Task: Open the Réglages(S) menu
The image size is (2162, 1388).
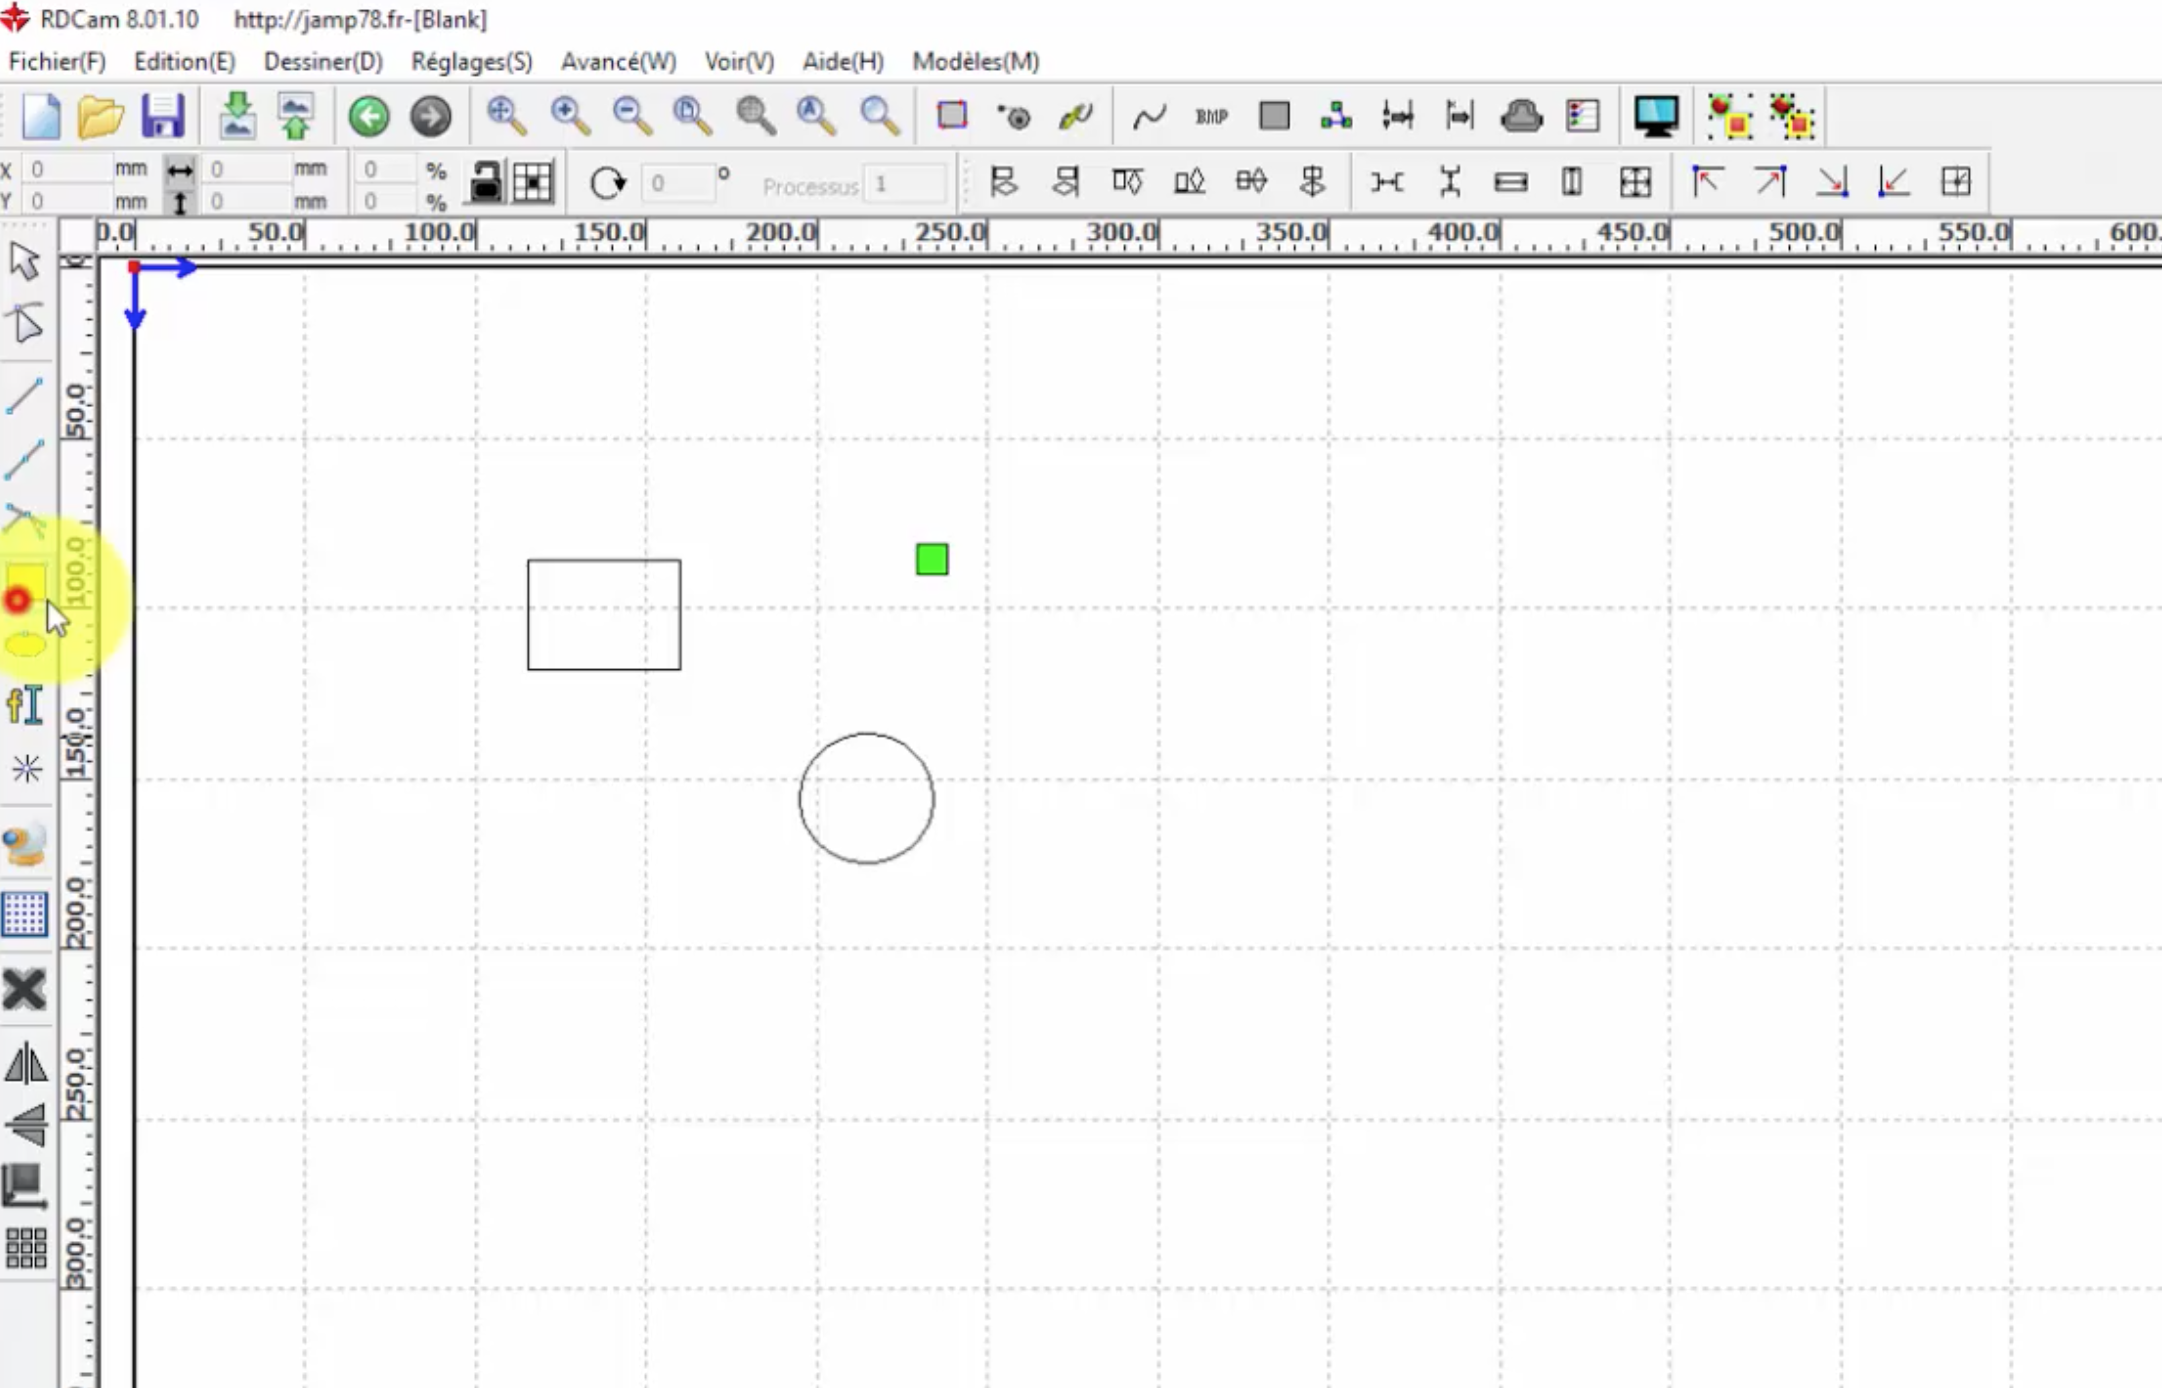Action: [471, 62]
